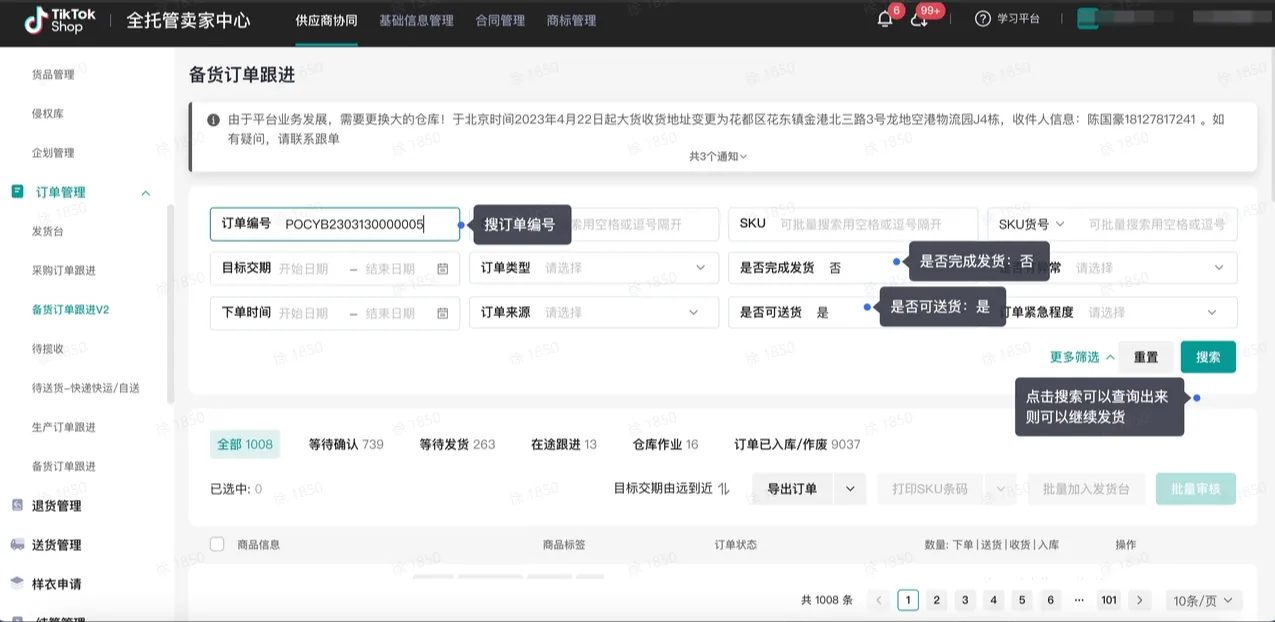Click the 目标交期 start date field
Screen dimensions: 1275x622
[305, 268]
